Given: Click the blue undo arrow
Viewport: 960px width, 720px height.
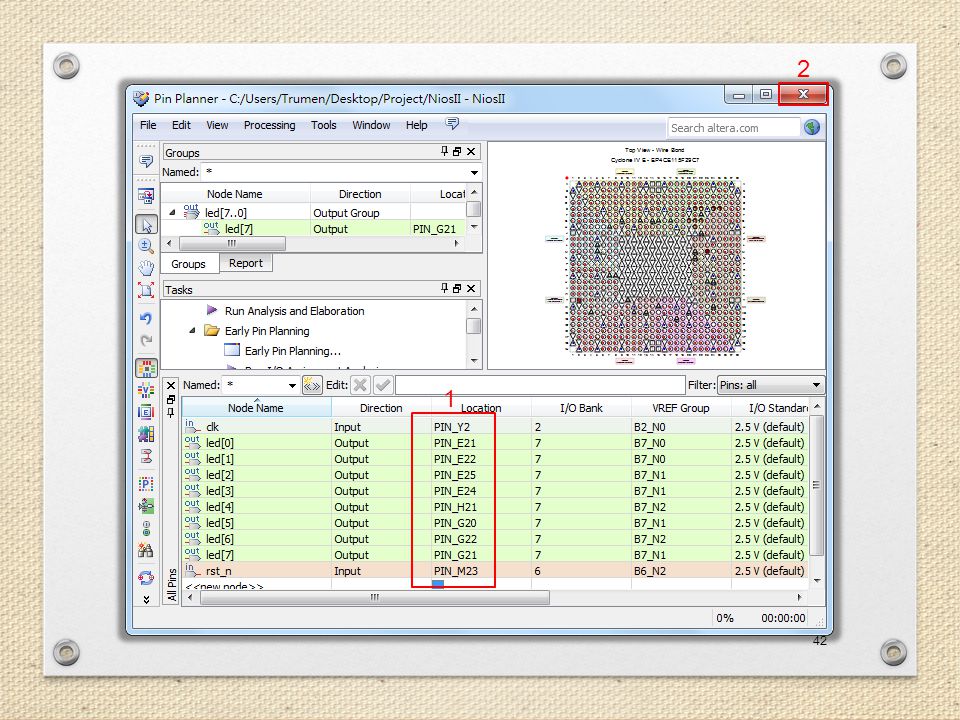Looking at the screenshot, I should [146, 318].
